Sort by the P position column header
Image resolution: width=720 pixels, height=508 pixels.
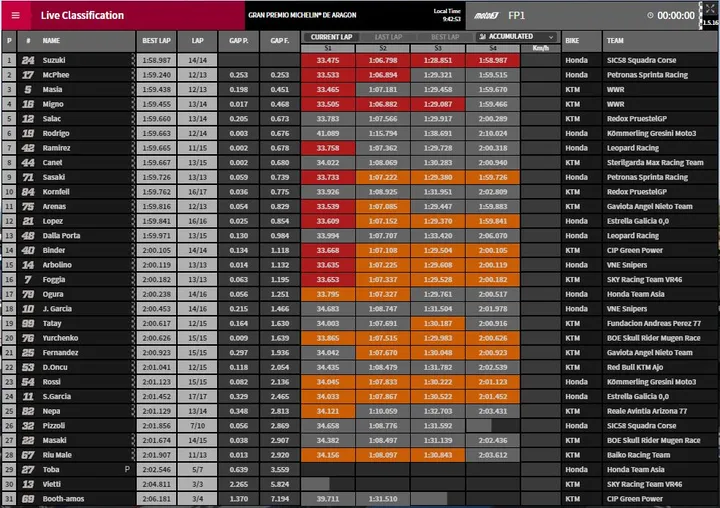pyautogui.click(x=9, y=41)
